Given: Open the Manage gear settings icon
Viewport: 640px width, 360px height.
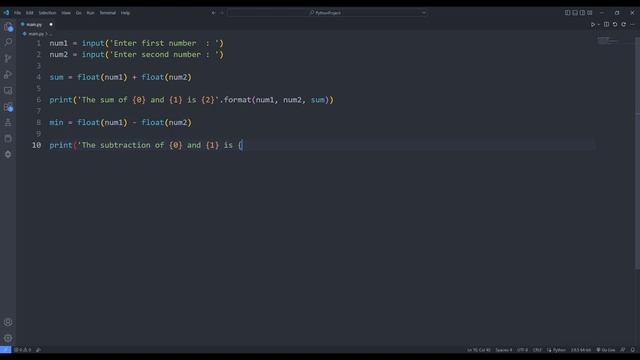Looking at the screenshot, I should coord(8,338).
